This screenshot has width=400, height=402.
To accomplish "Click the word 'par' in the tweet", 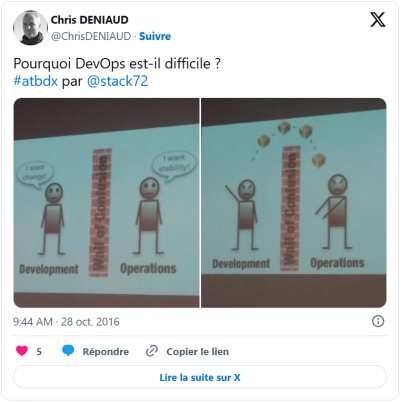I will tap(72, 82).
